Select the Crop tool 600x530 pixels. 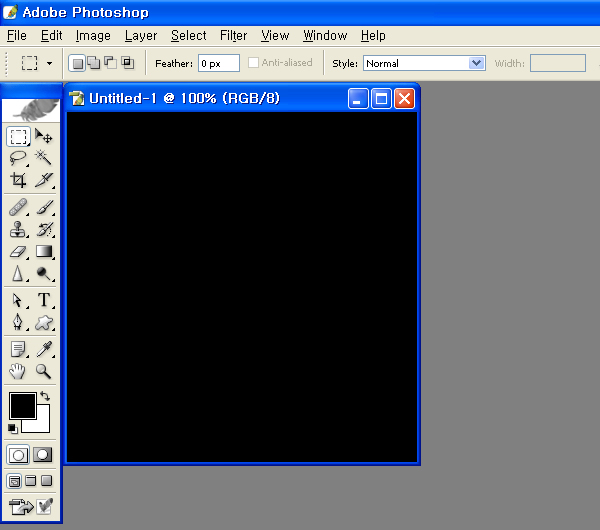(x=18, y=180)
